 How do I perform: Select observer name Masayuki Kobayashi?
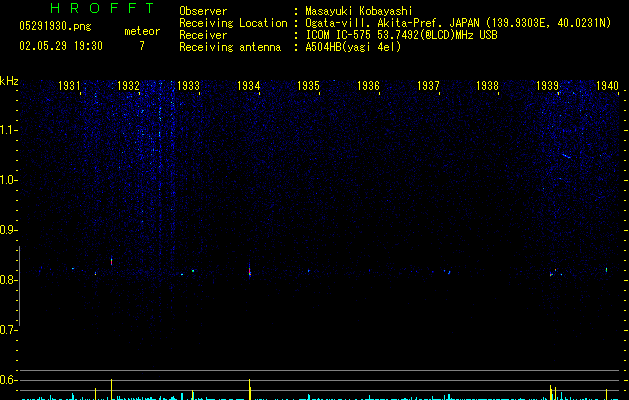[x=359, y=11]
